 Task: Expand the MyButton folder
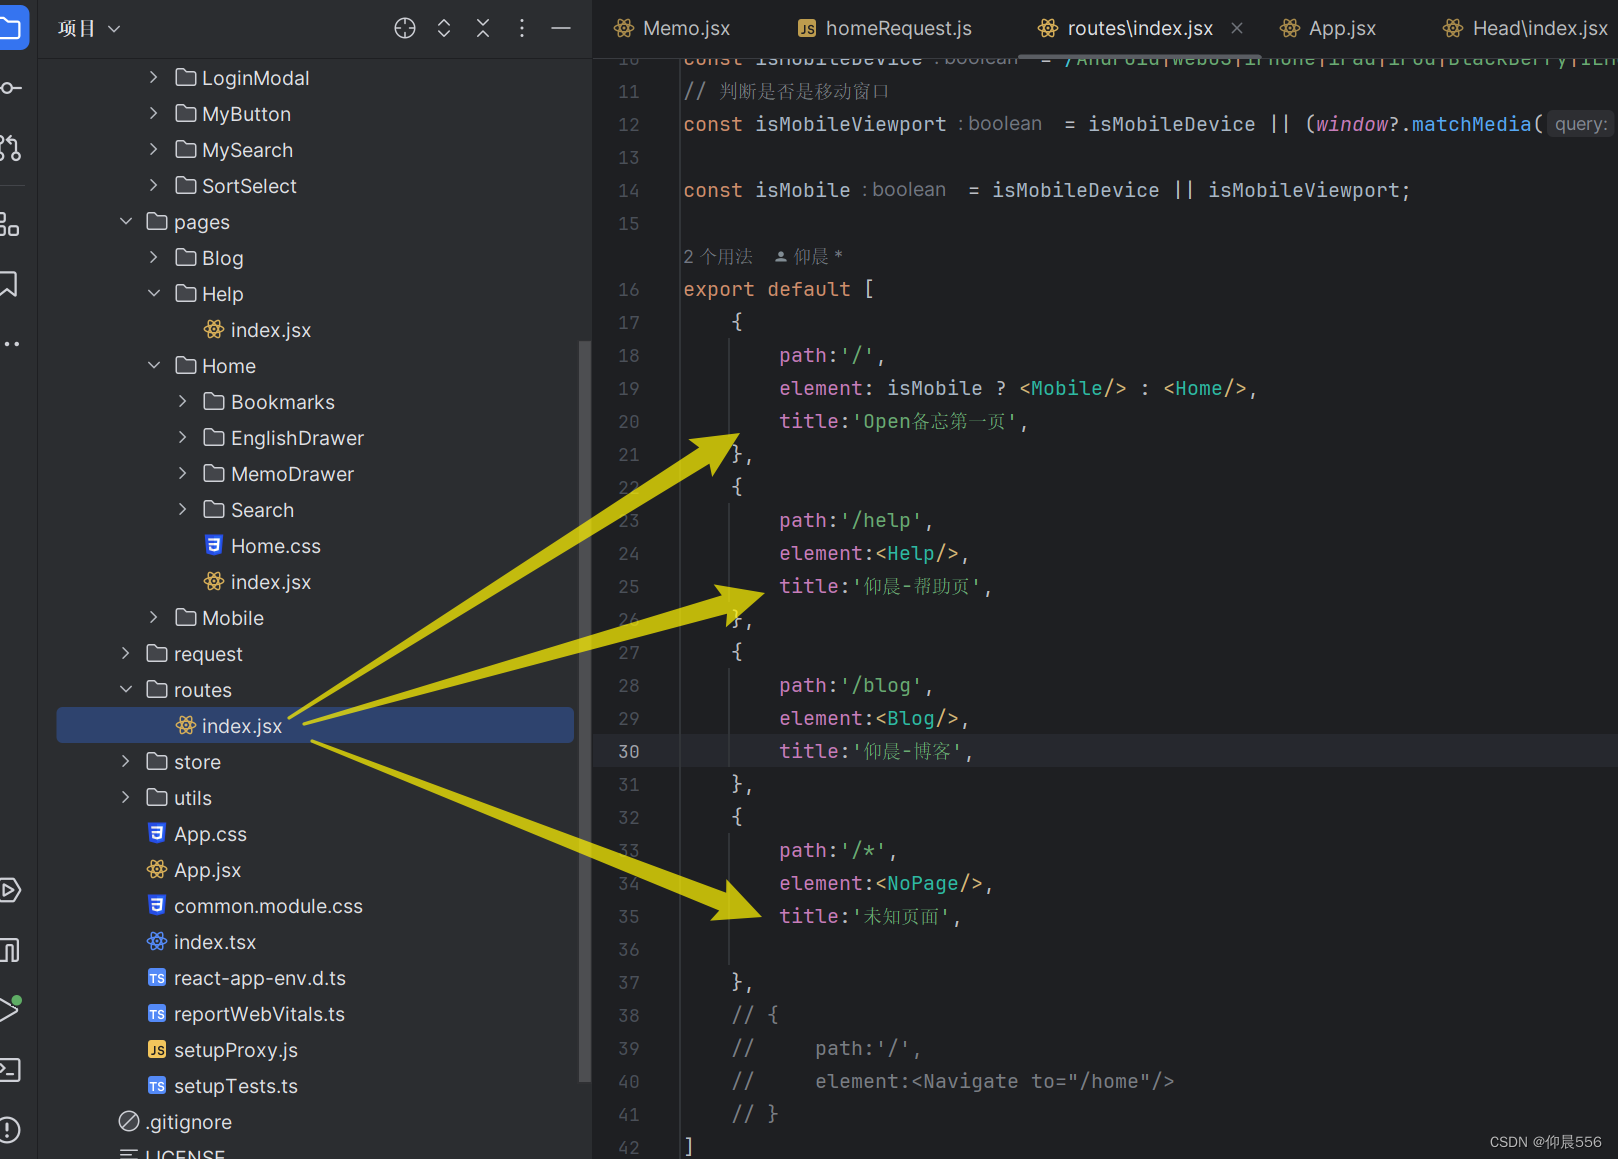pyautogui.click(x=153, y=113)
